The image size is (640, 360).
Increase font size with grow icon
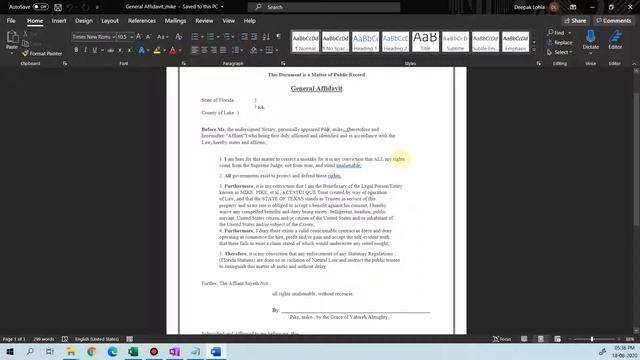tap(139, 37)
